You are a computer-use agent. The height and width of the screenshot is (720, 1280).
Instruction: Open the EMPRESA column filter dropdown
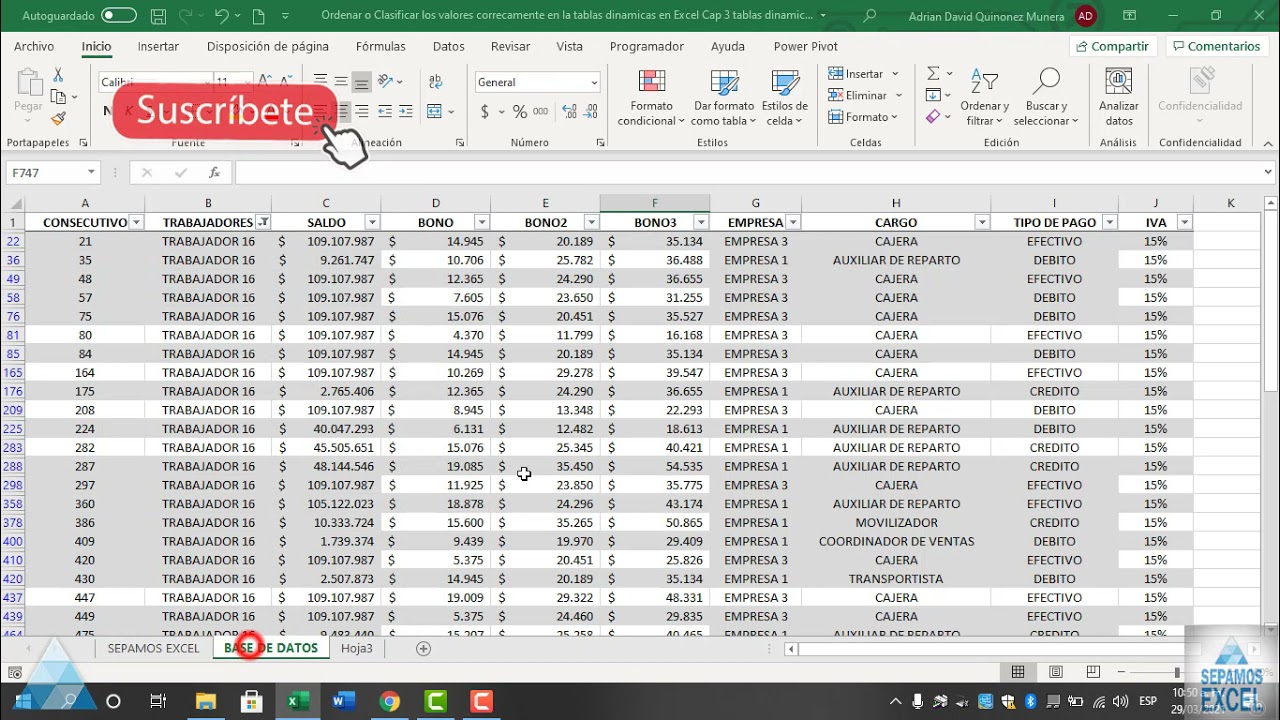[793, 222]
